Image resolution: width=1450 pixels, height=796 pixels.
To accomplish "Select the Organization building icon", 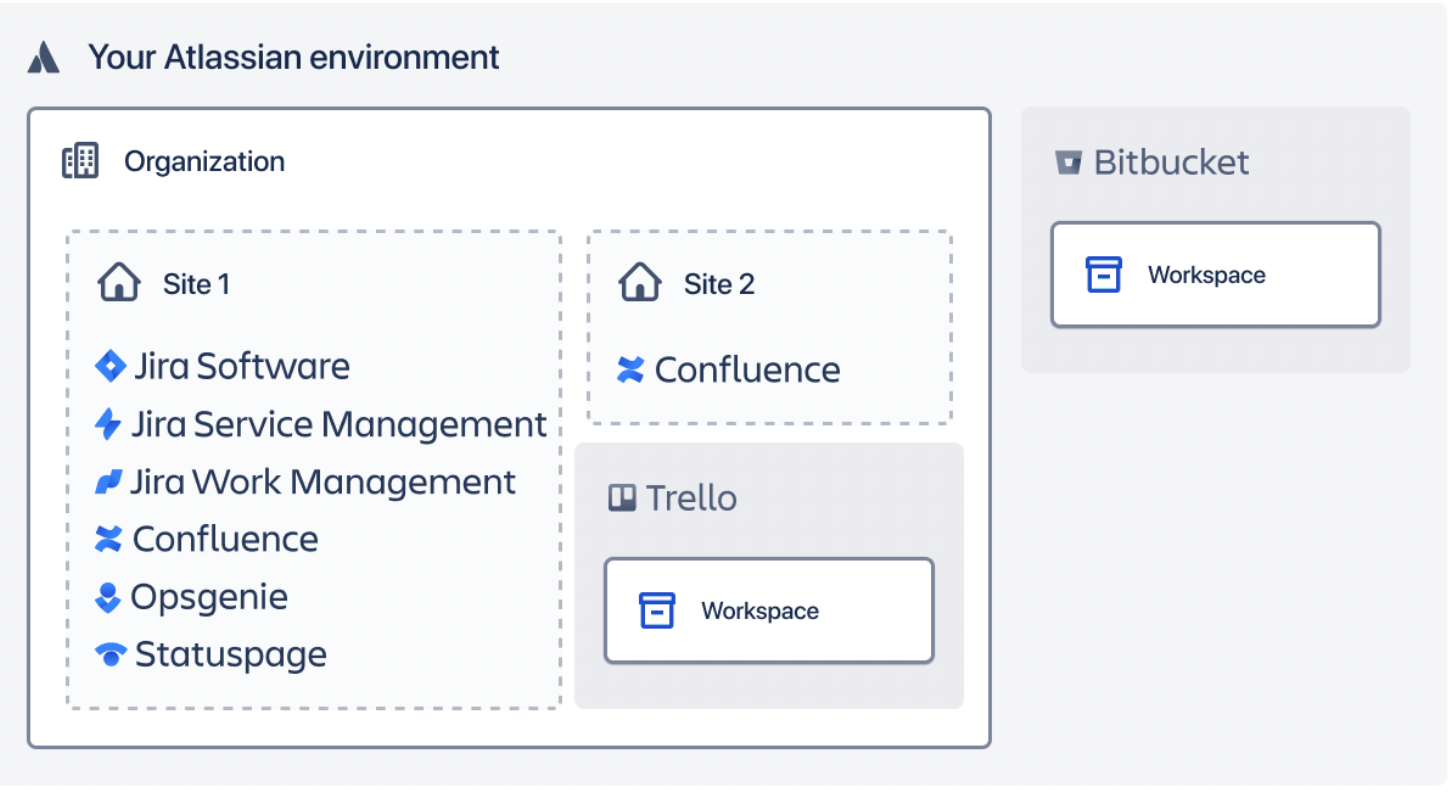I will 80,160.
